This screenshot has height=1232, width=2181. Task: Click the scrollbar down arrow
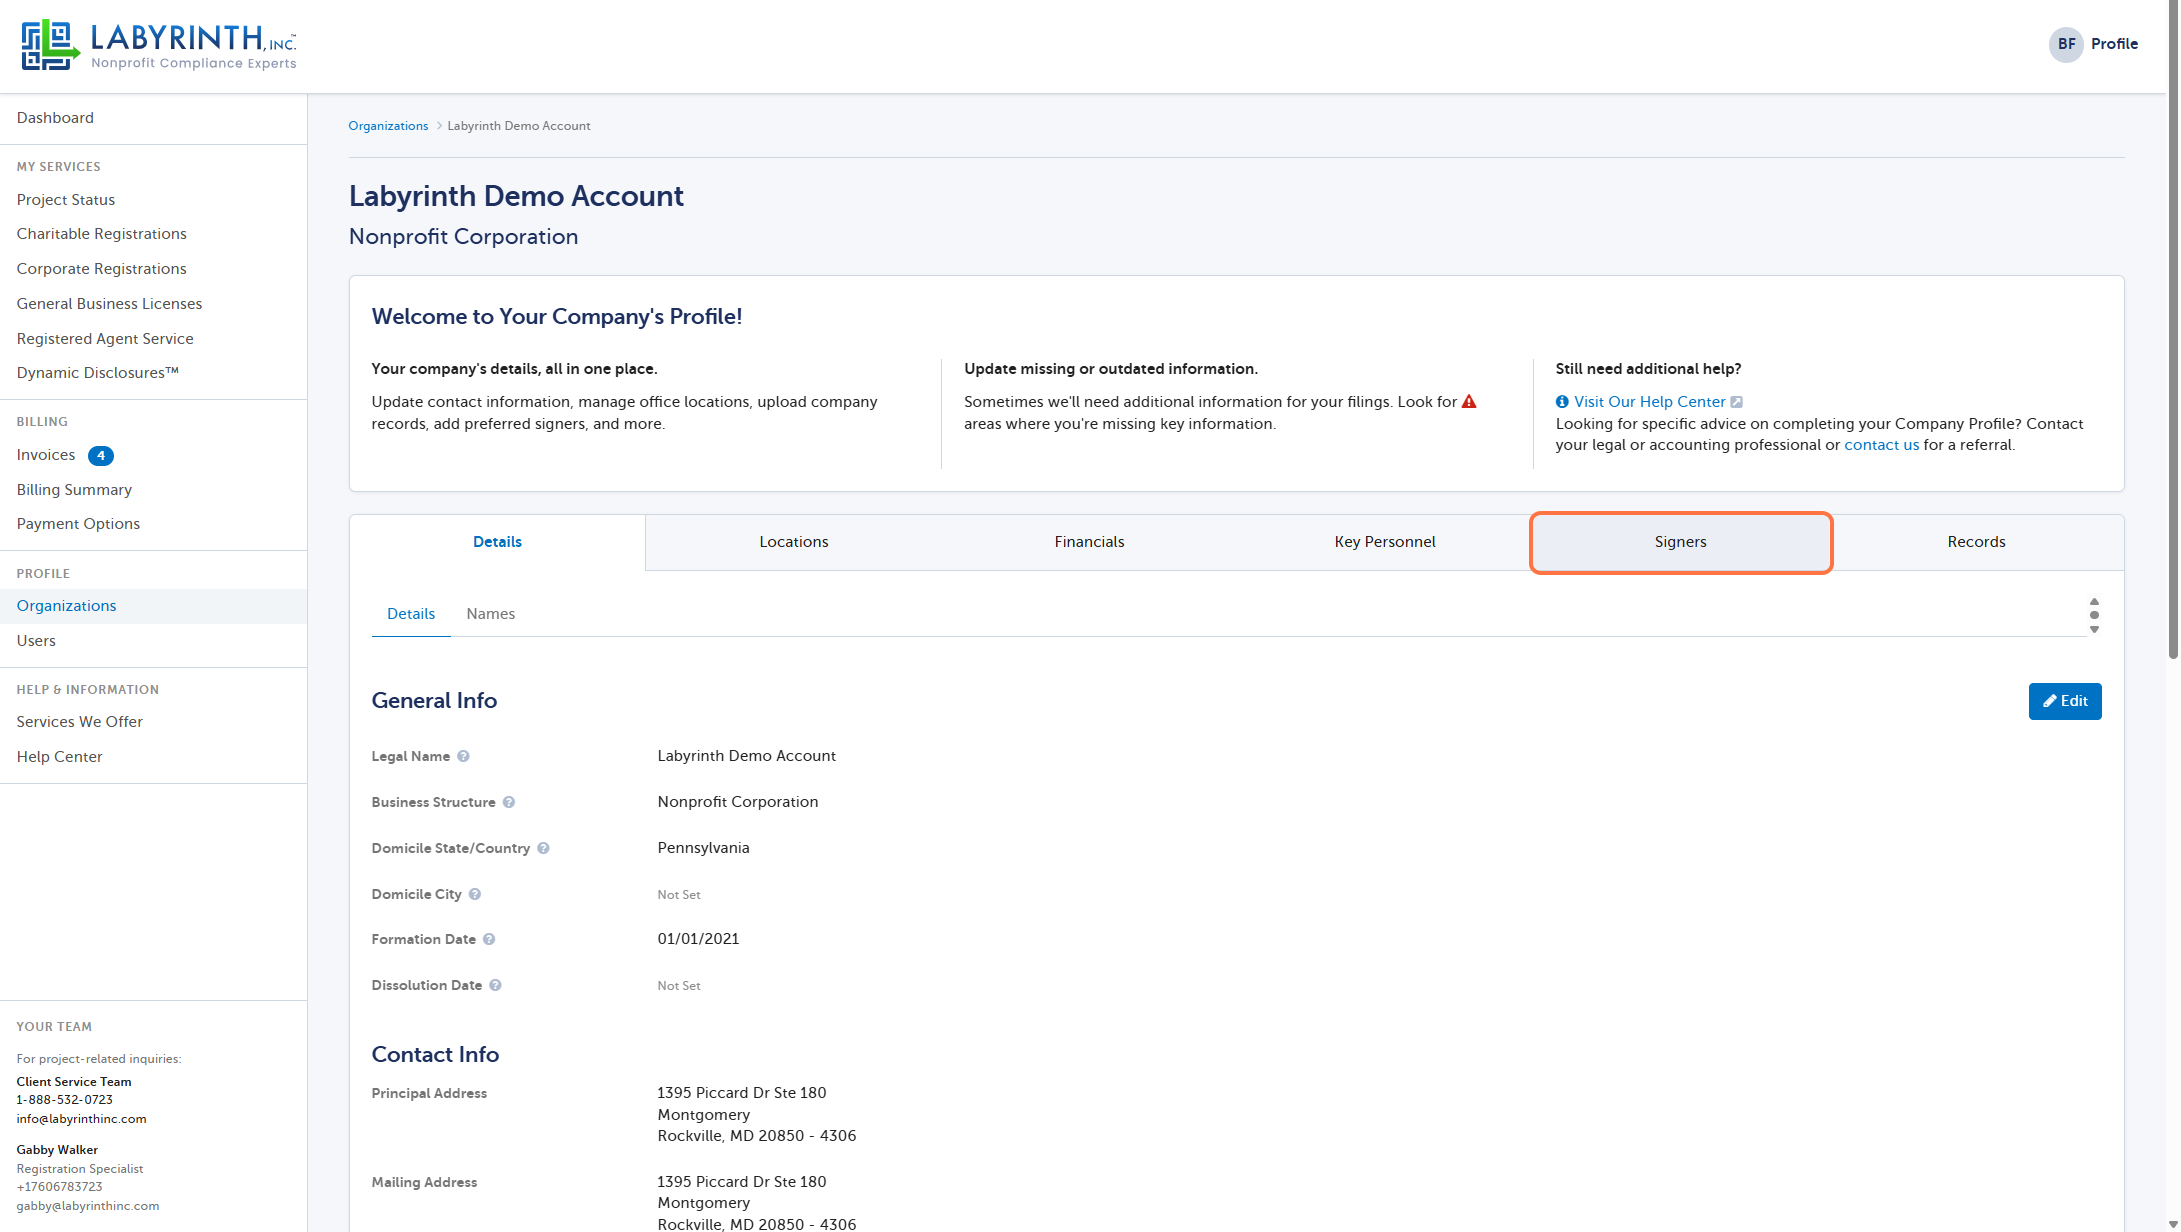click(x=2173, y=1224)
